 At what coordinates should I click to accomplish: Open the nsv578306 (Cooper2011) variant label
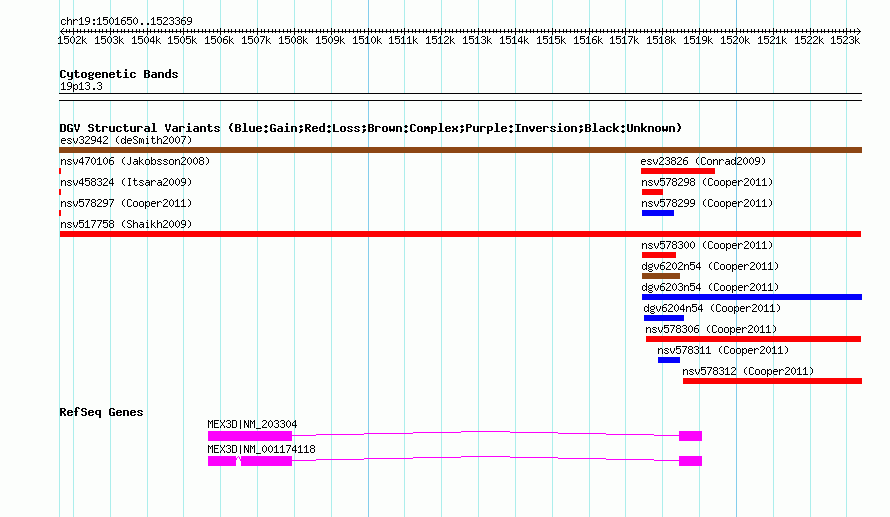(x=711, y=329)
